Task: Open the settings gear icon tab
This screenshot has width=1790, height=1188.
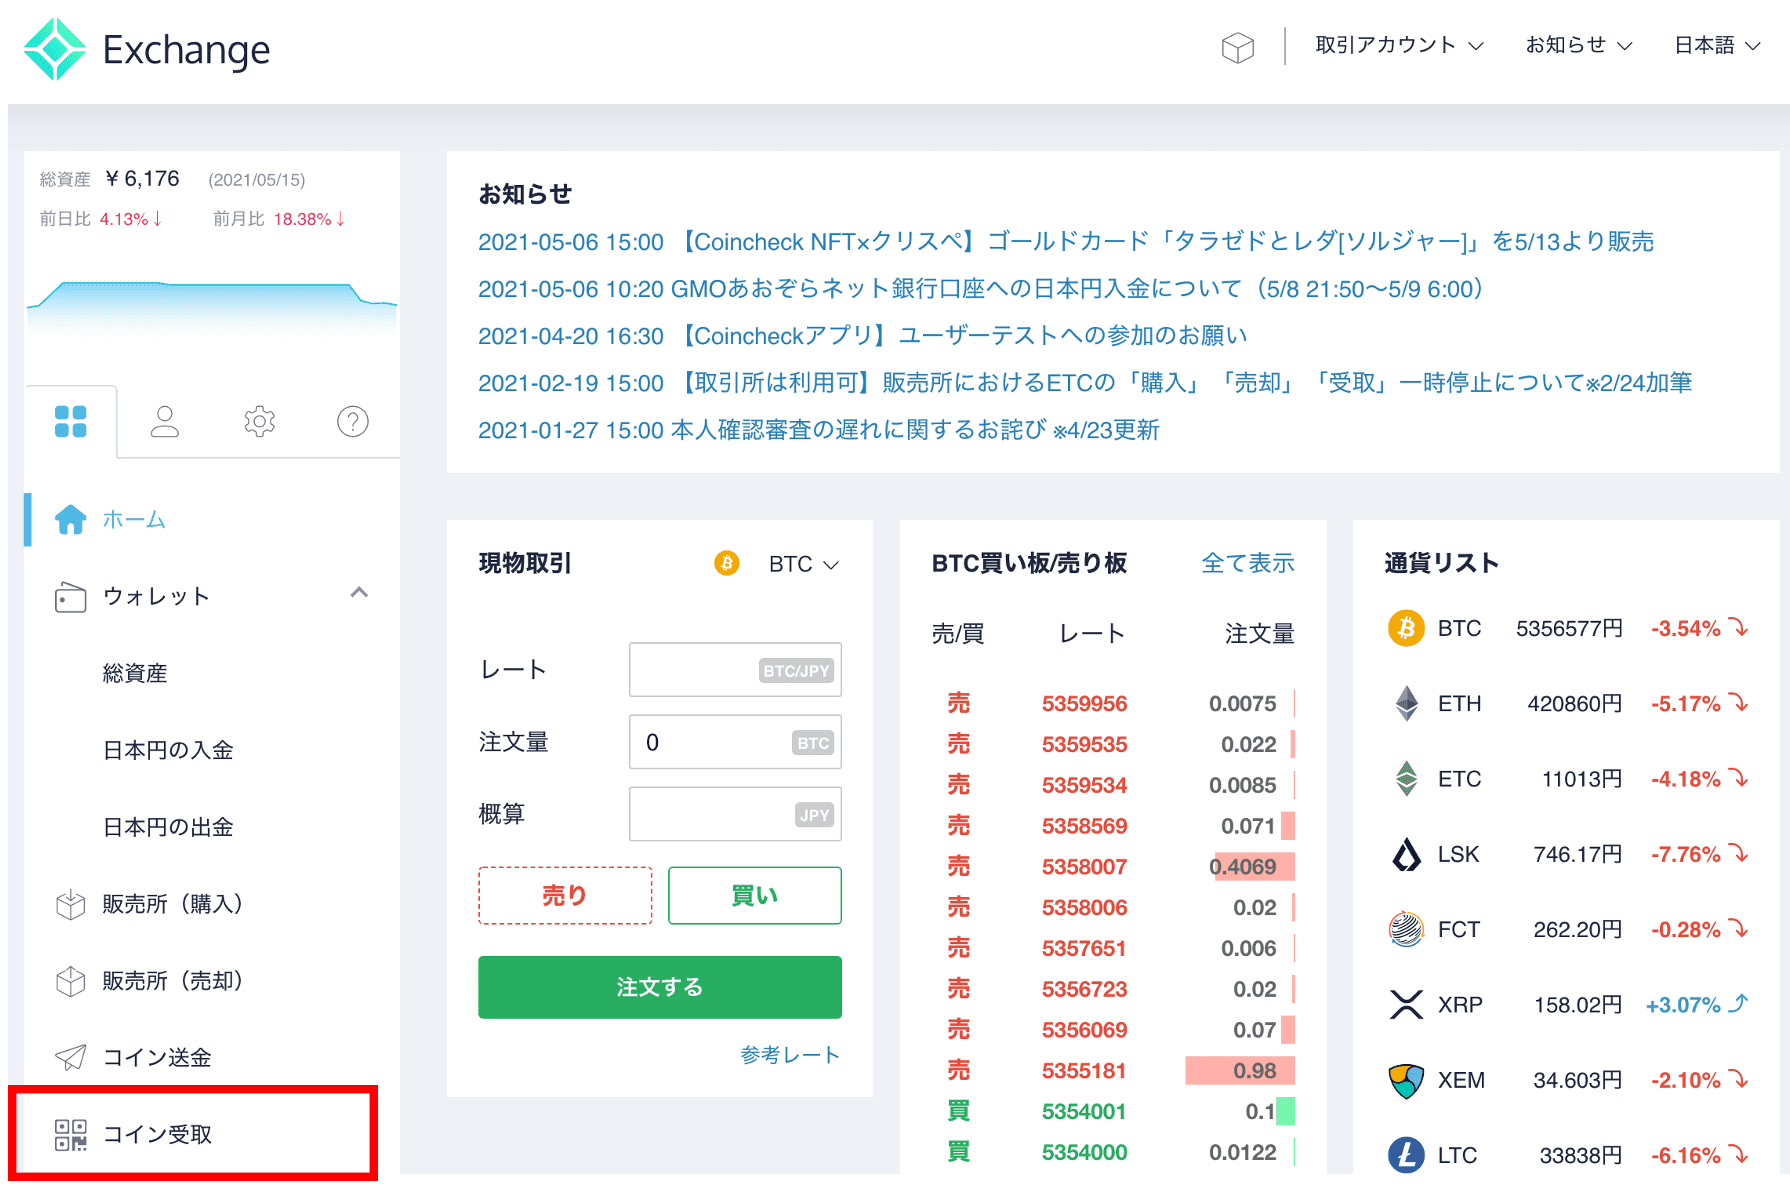Action: [x=259, y=421]
